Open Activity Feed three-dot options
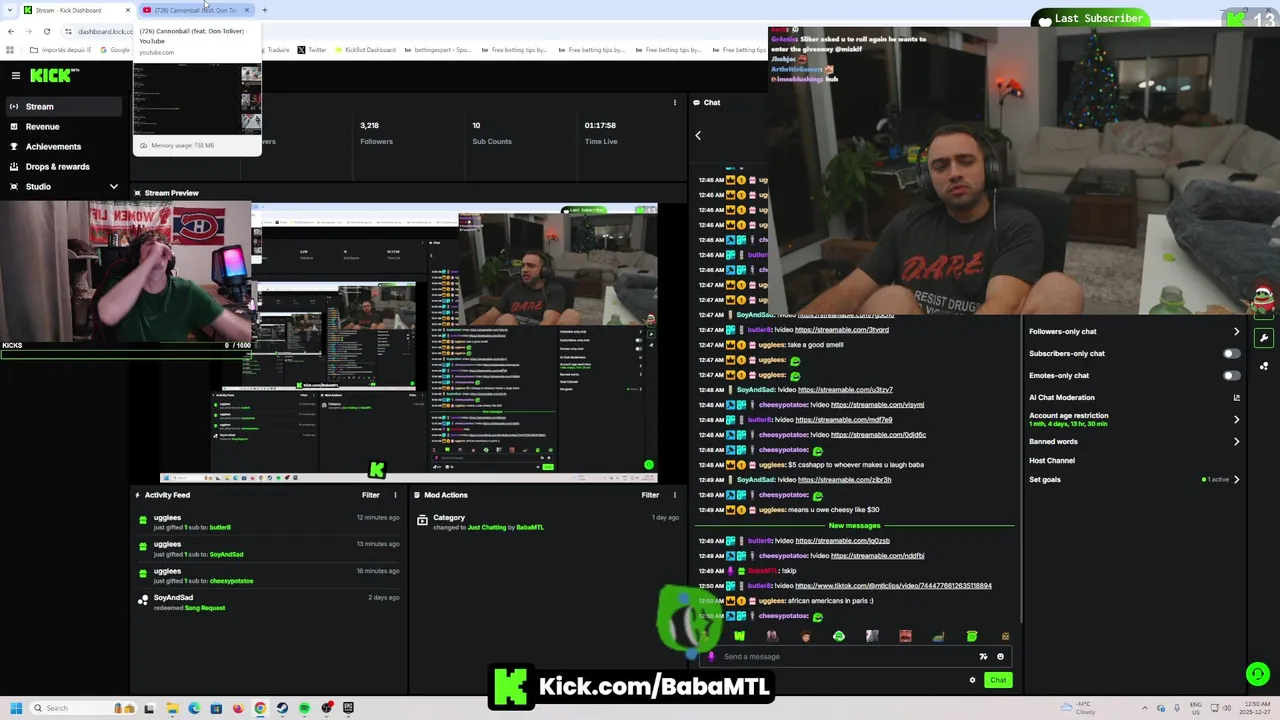The height and width of the screenshot is (720, 1280). (x=395, y=495)
